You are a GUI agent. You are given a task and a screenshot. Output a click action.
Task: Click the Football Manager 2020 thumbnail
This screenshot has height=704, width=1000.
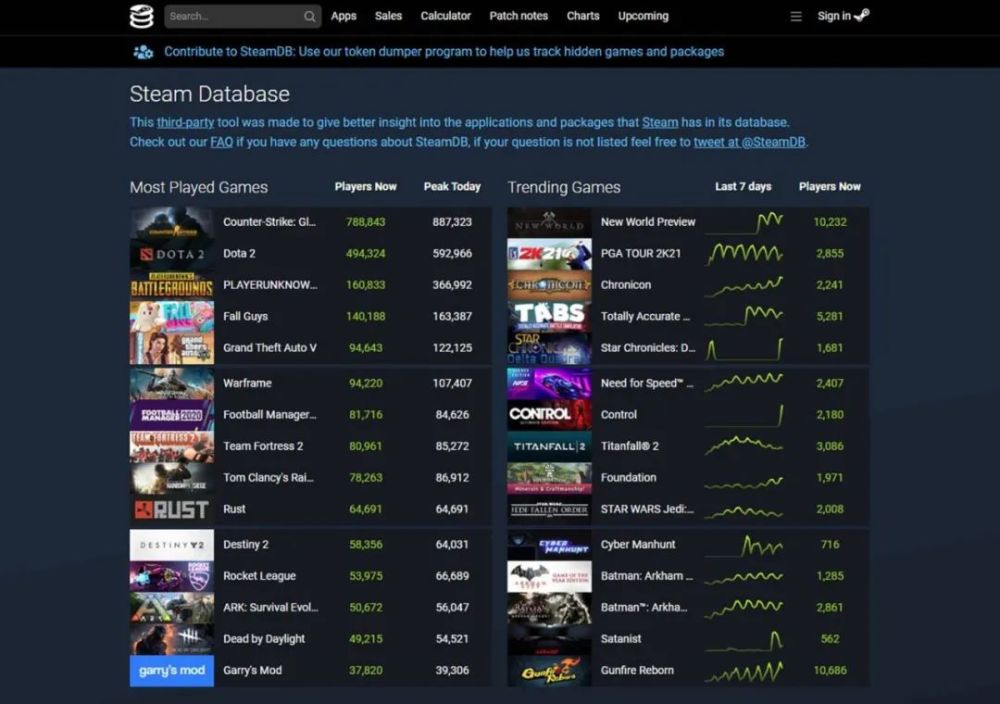(172, 415)
